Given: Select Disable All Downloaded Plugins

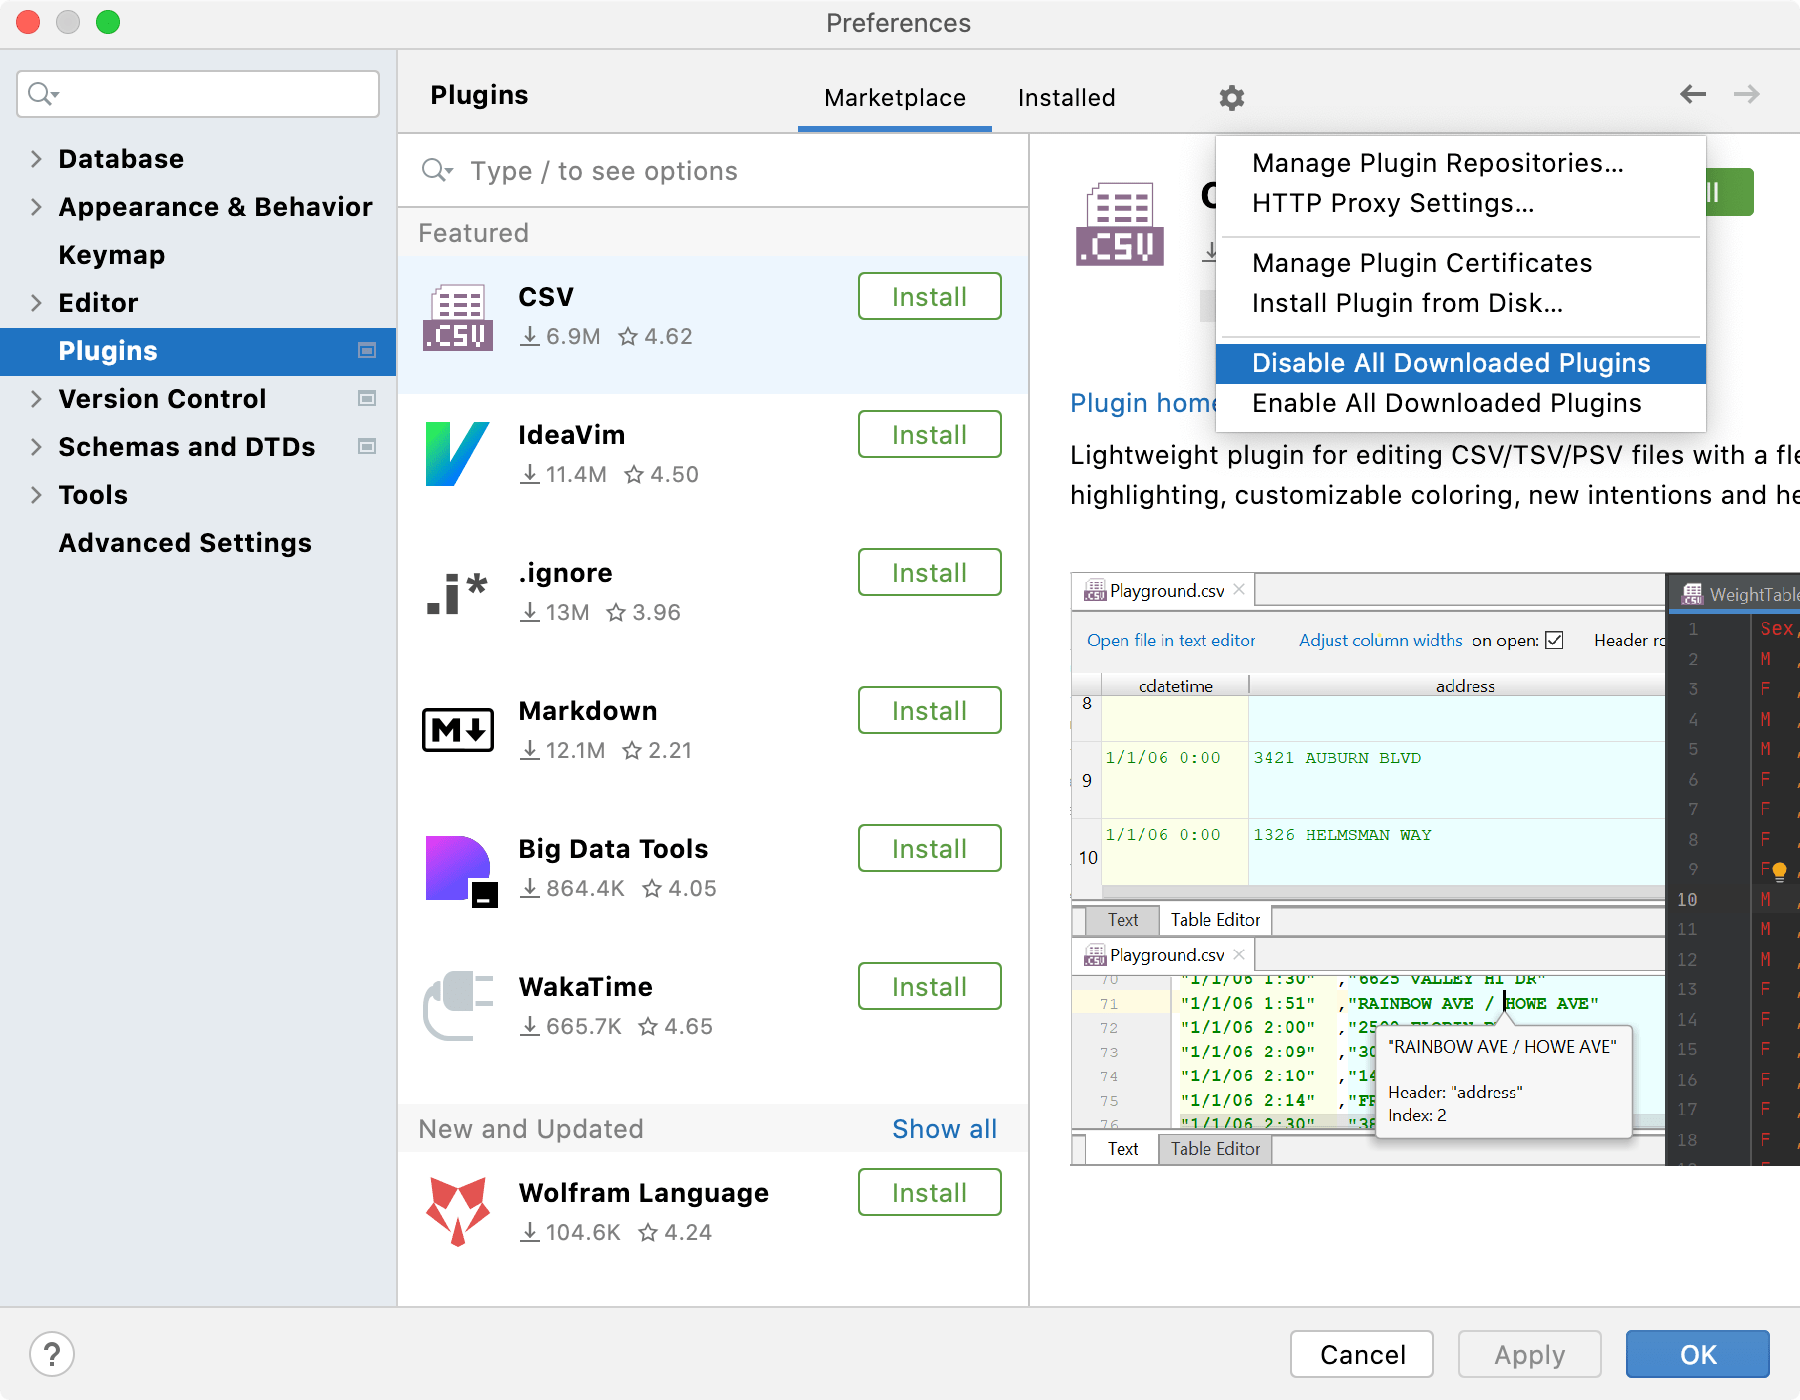Looking at the screenshot, I should [1450, 363].
